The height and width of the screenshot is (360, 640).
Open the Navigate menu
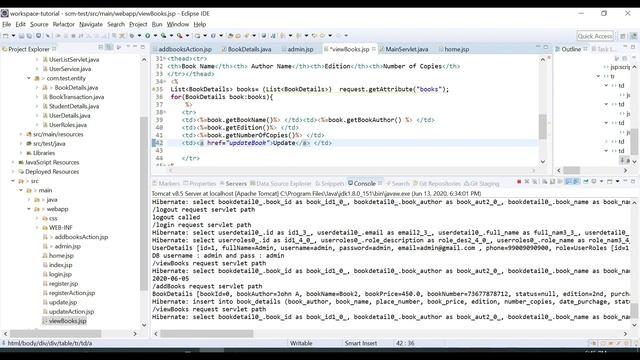click(x=91, y=24)
